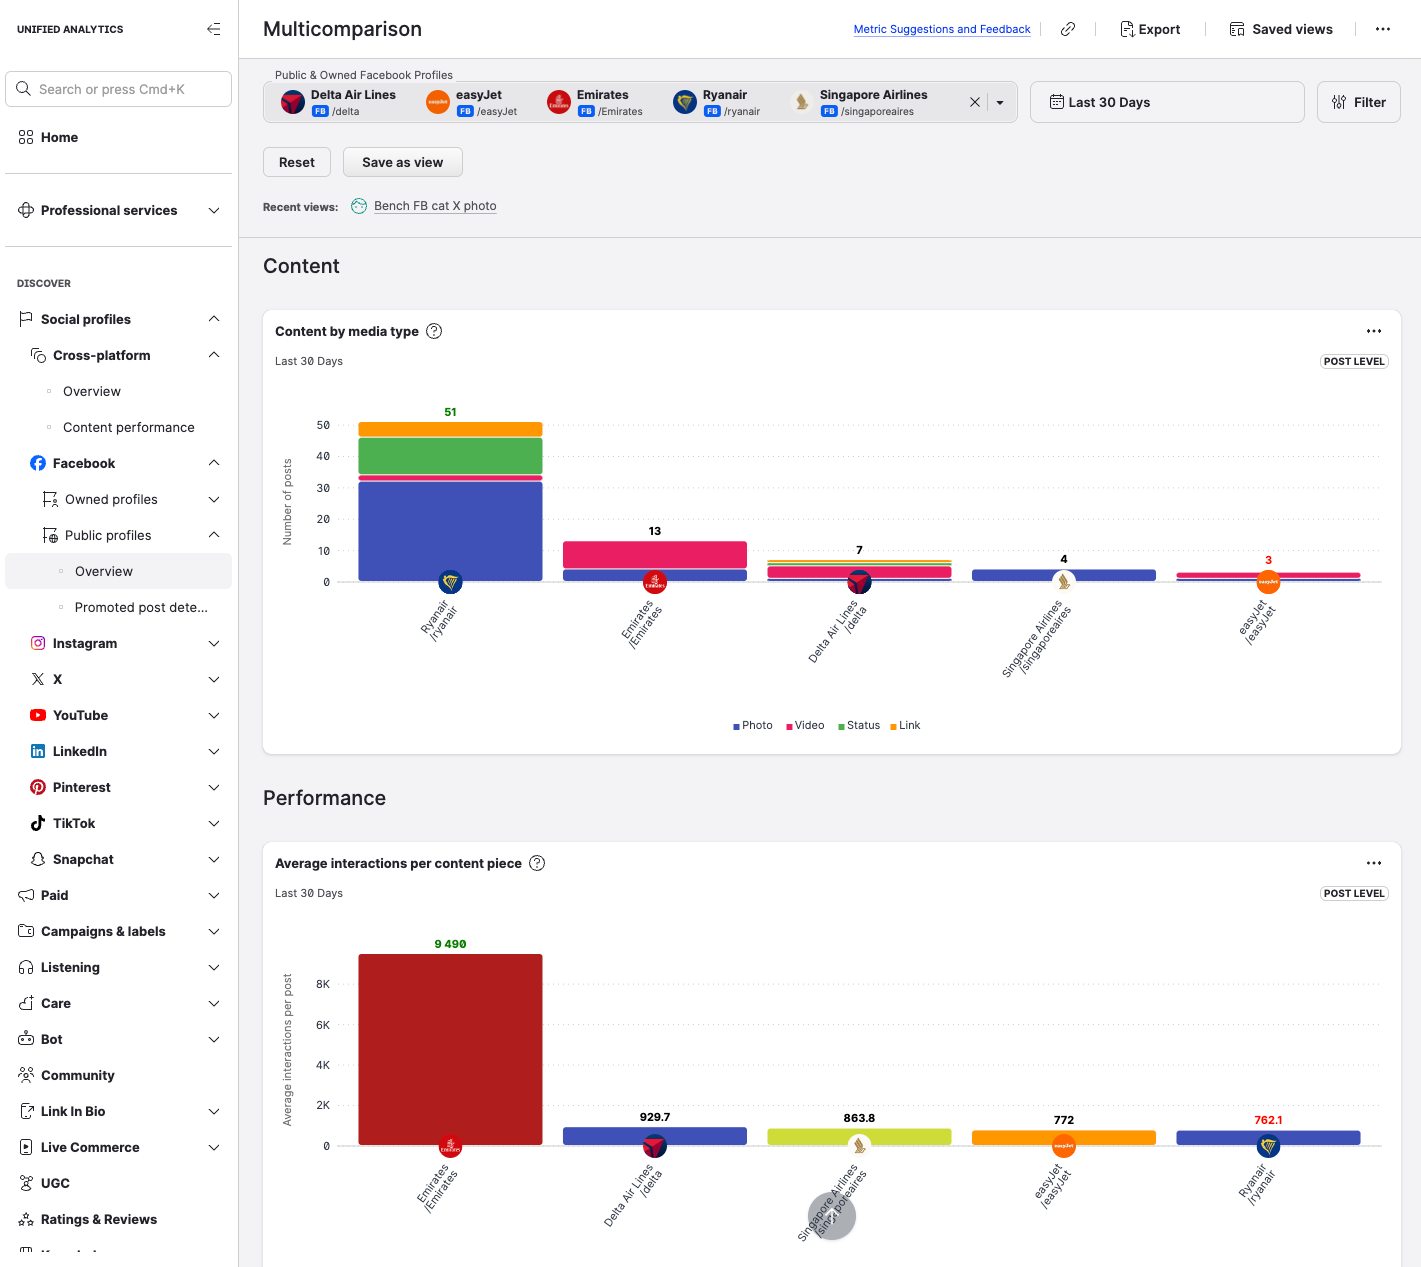Open options menu for Average interactions chart

pyautogui.click(x=1373, y=863)
